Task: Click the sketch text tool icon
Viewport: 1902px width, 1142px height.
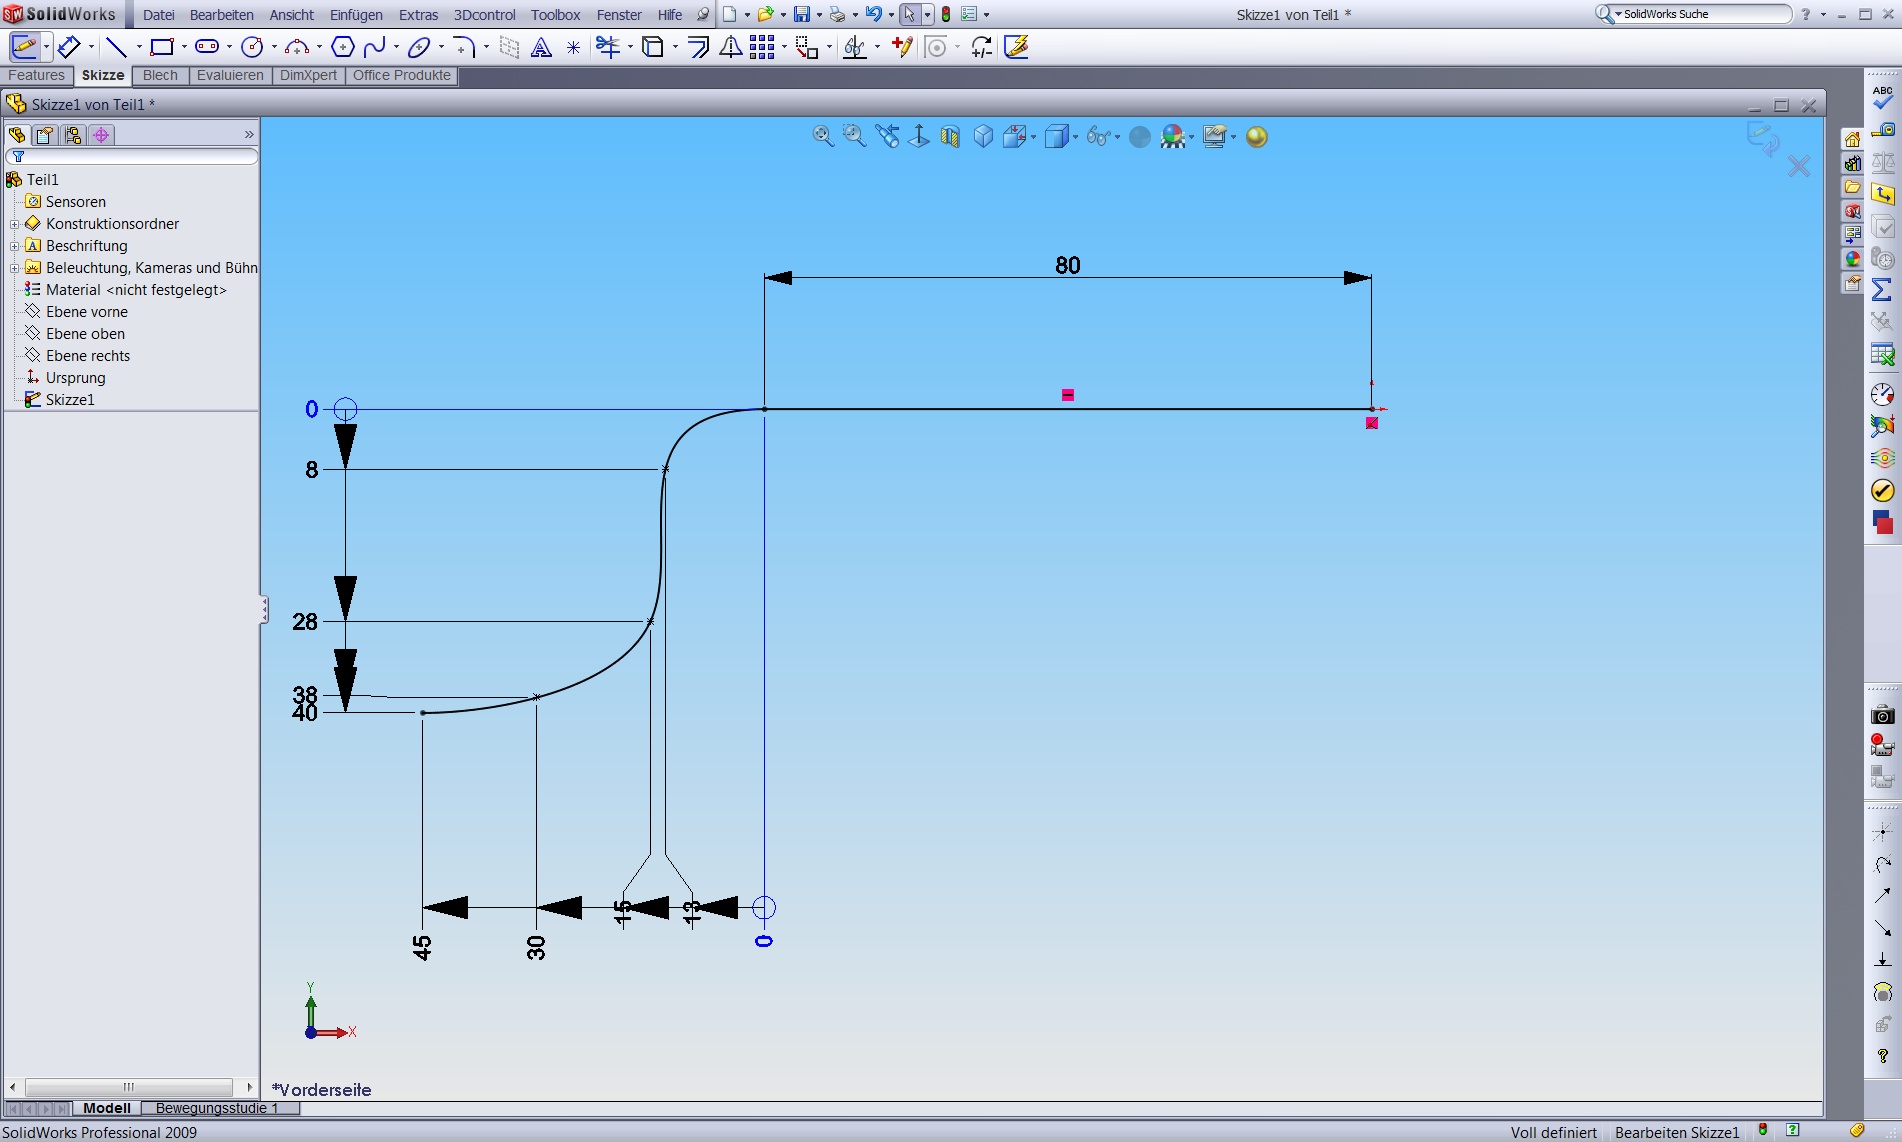Action: point(541,47)
